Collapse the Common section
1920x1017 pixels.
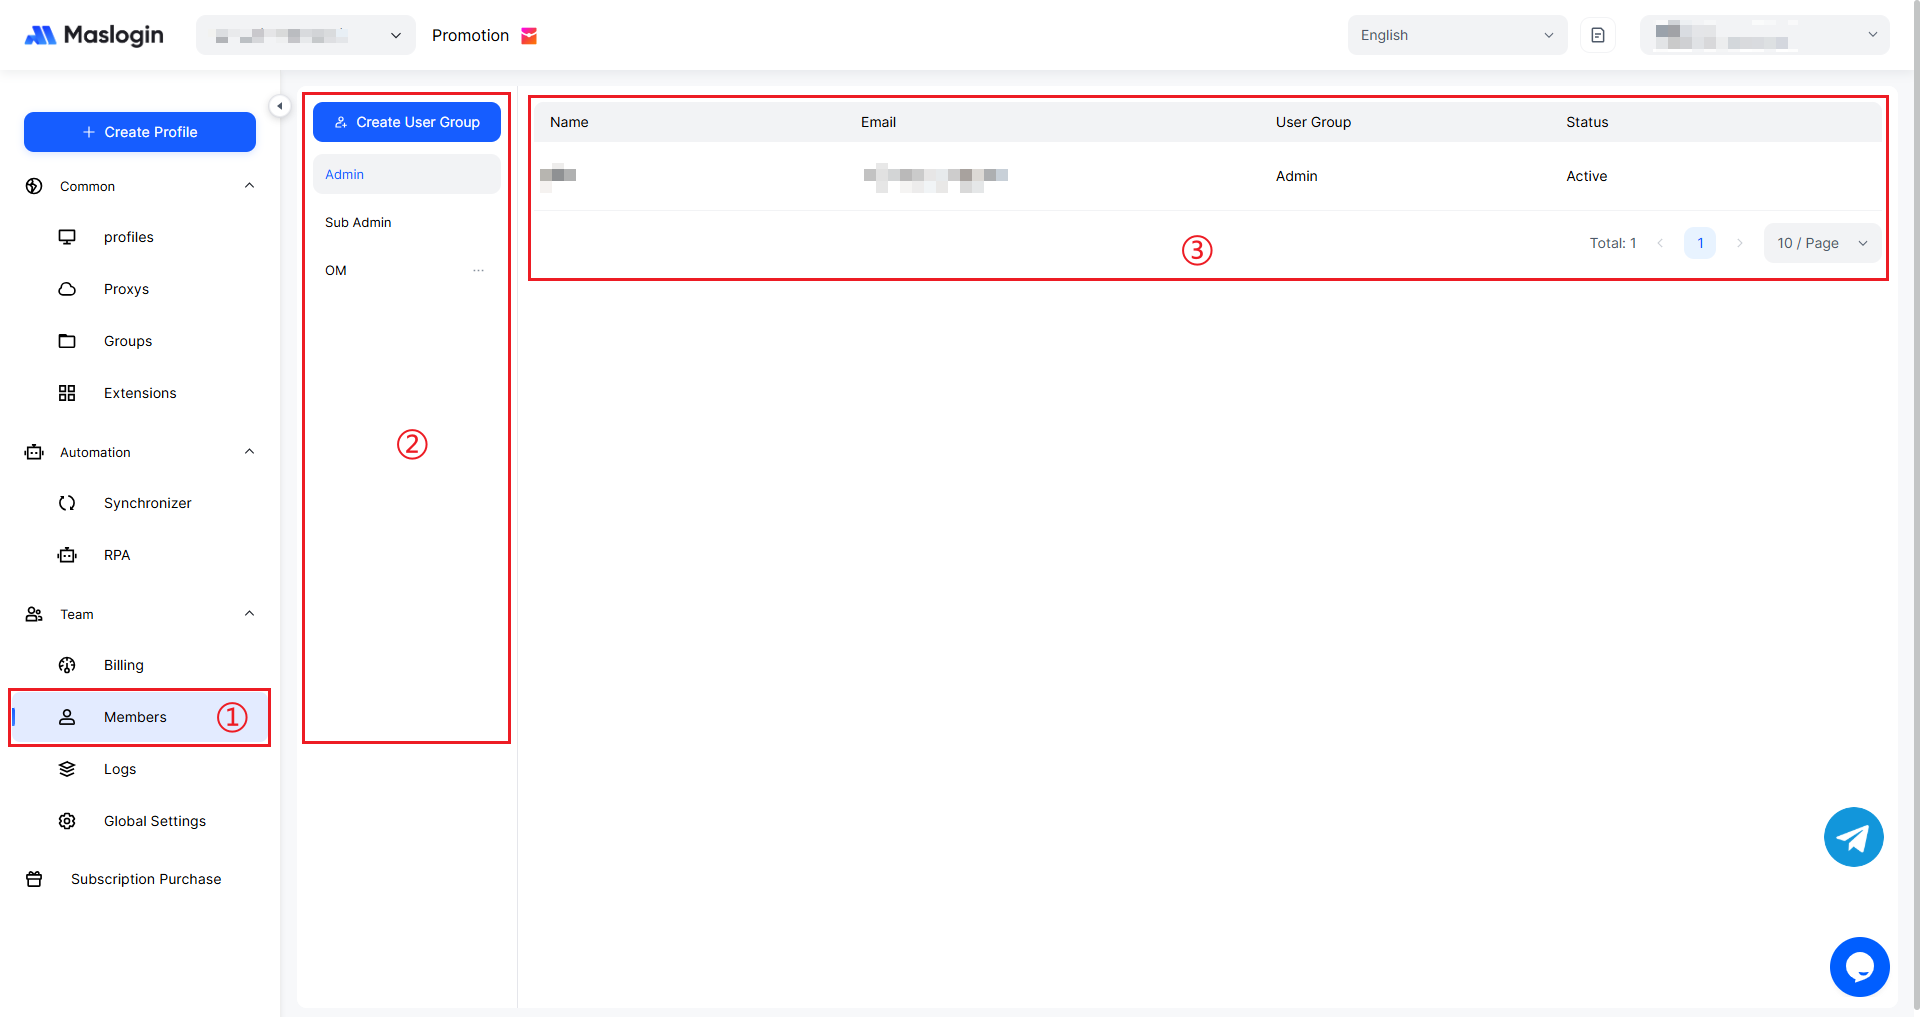249,186
